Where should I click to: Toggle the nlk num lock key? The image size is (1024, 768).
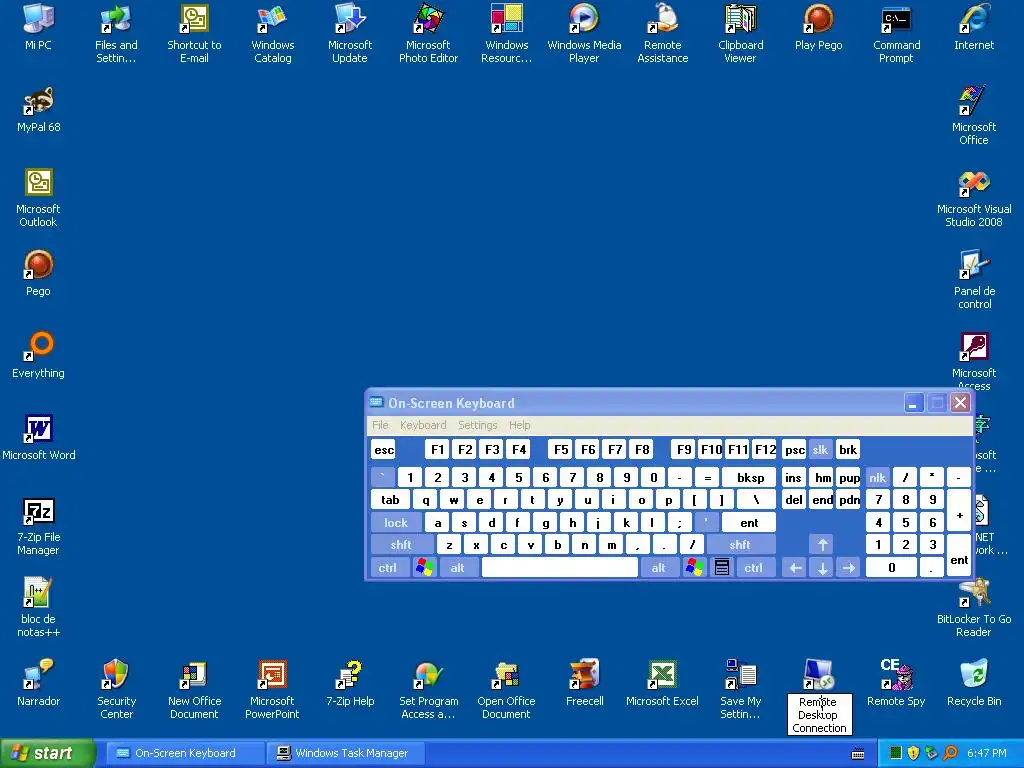pyautogui.click(x=877, y=477)
